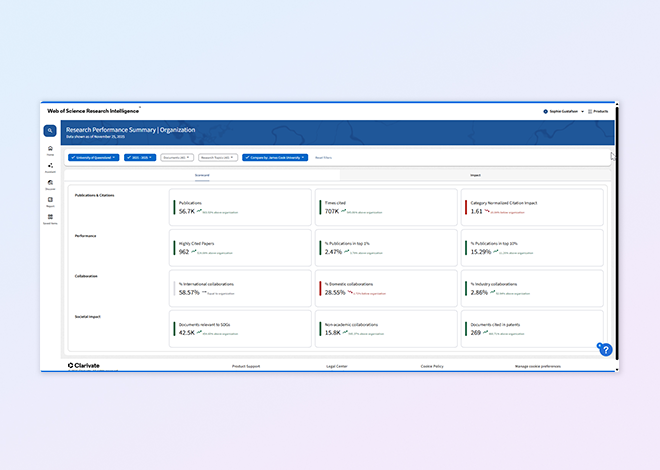Open the 2021-2025 year range dropdown
The height and width of the screenshot is (470, 660).
click(x=139, y=157)
